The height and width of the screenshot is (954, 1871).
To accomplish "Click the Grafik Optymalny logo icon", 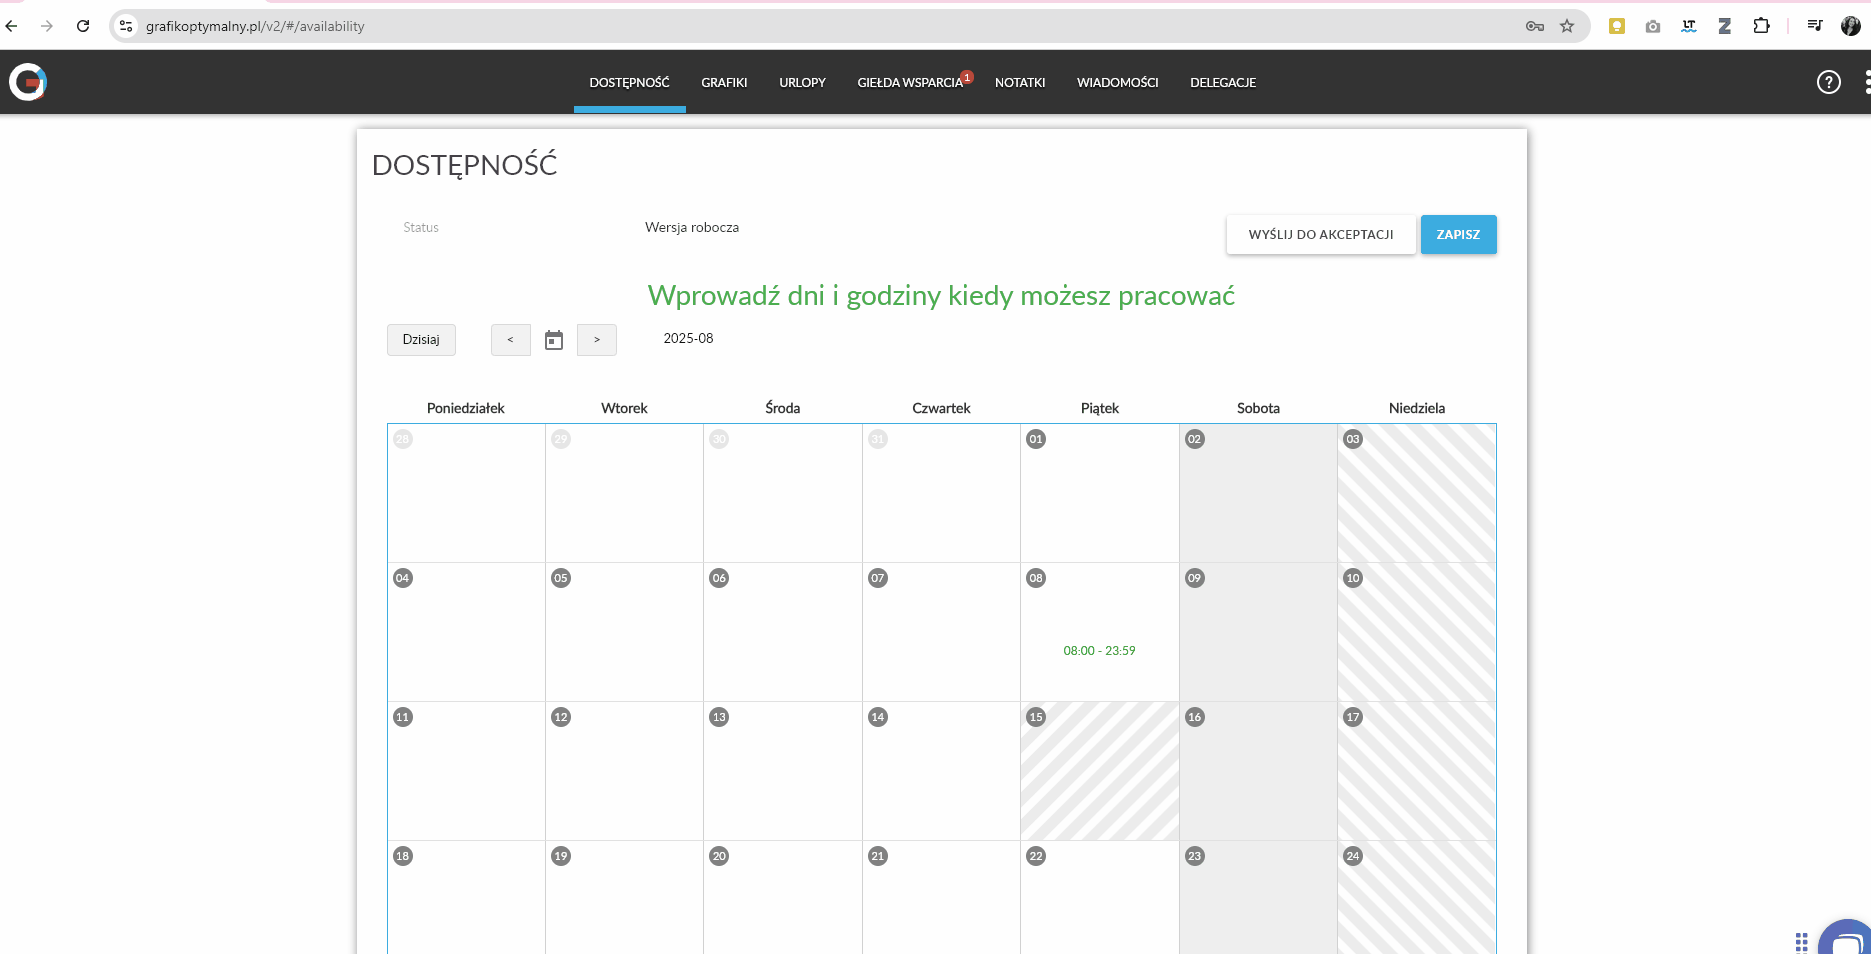I will coord(28,82).
